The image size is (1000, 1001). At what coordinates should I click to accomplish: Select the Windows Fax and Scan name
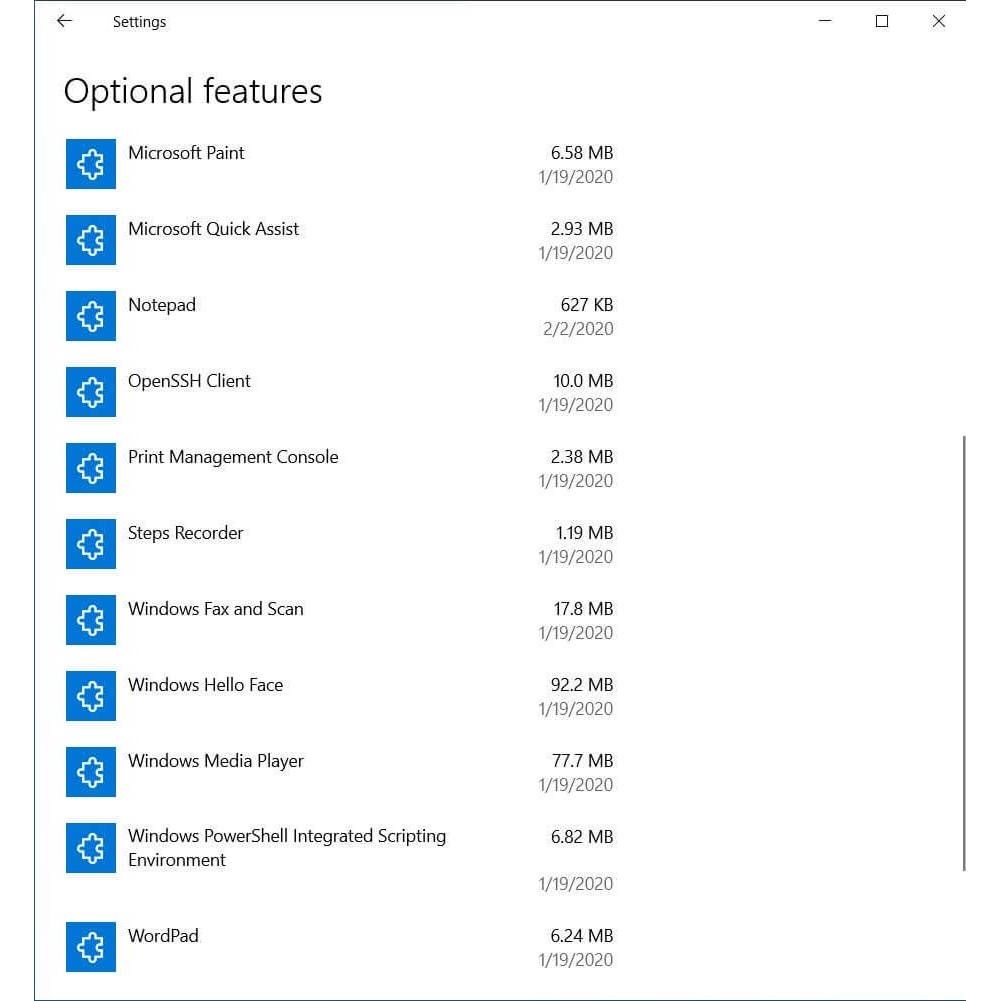pyautogui.click(x=215, y=609)
